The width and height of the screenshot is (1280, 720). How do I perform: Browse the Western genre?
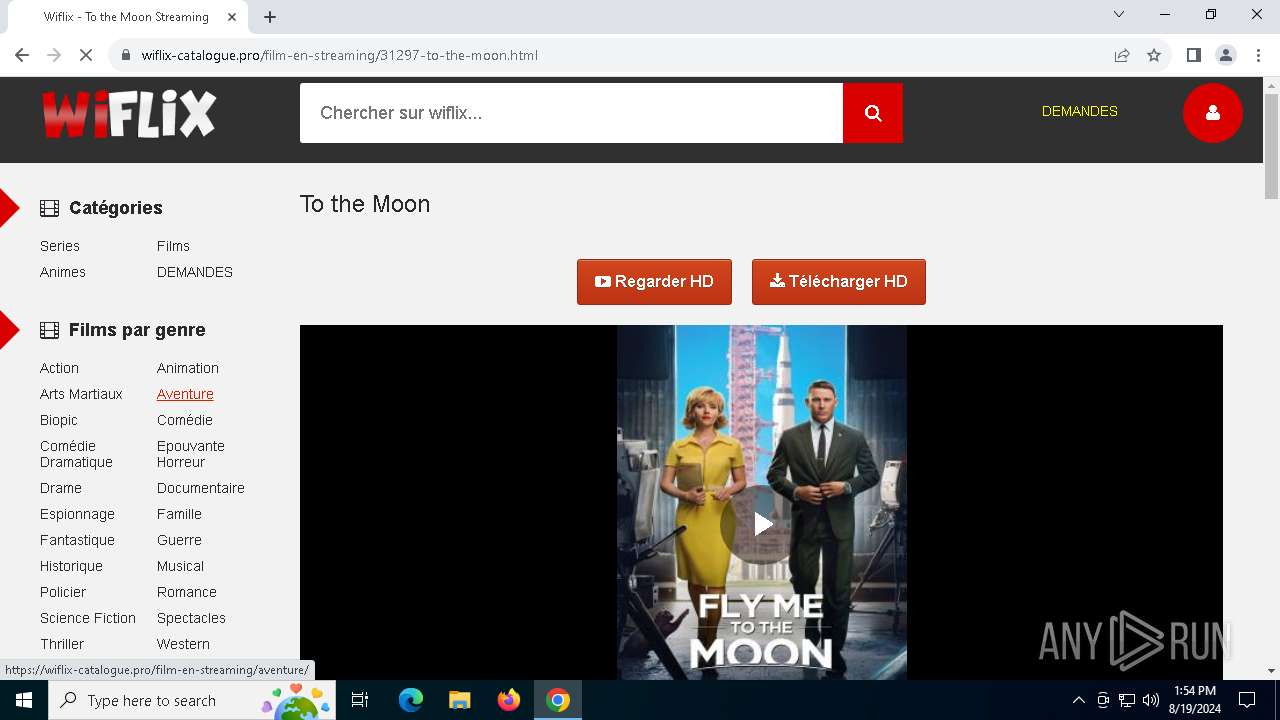tap(183, 644)
